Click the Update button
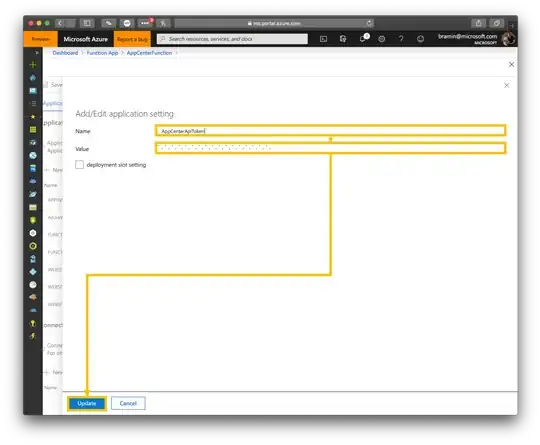This screenshot has width=540, height=445. pos(87,403)
